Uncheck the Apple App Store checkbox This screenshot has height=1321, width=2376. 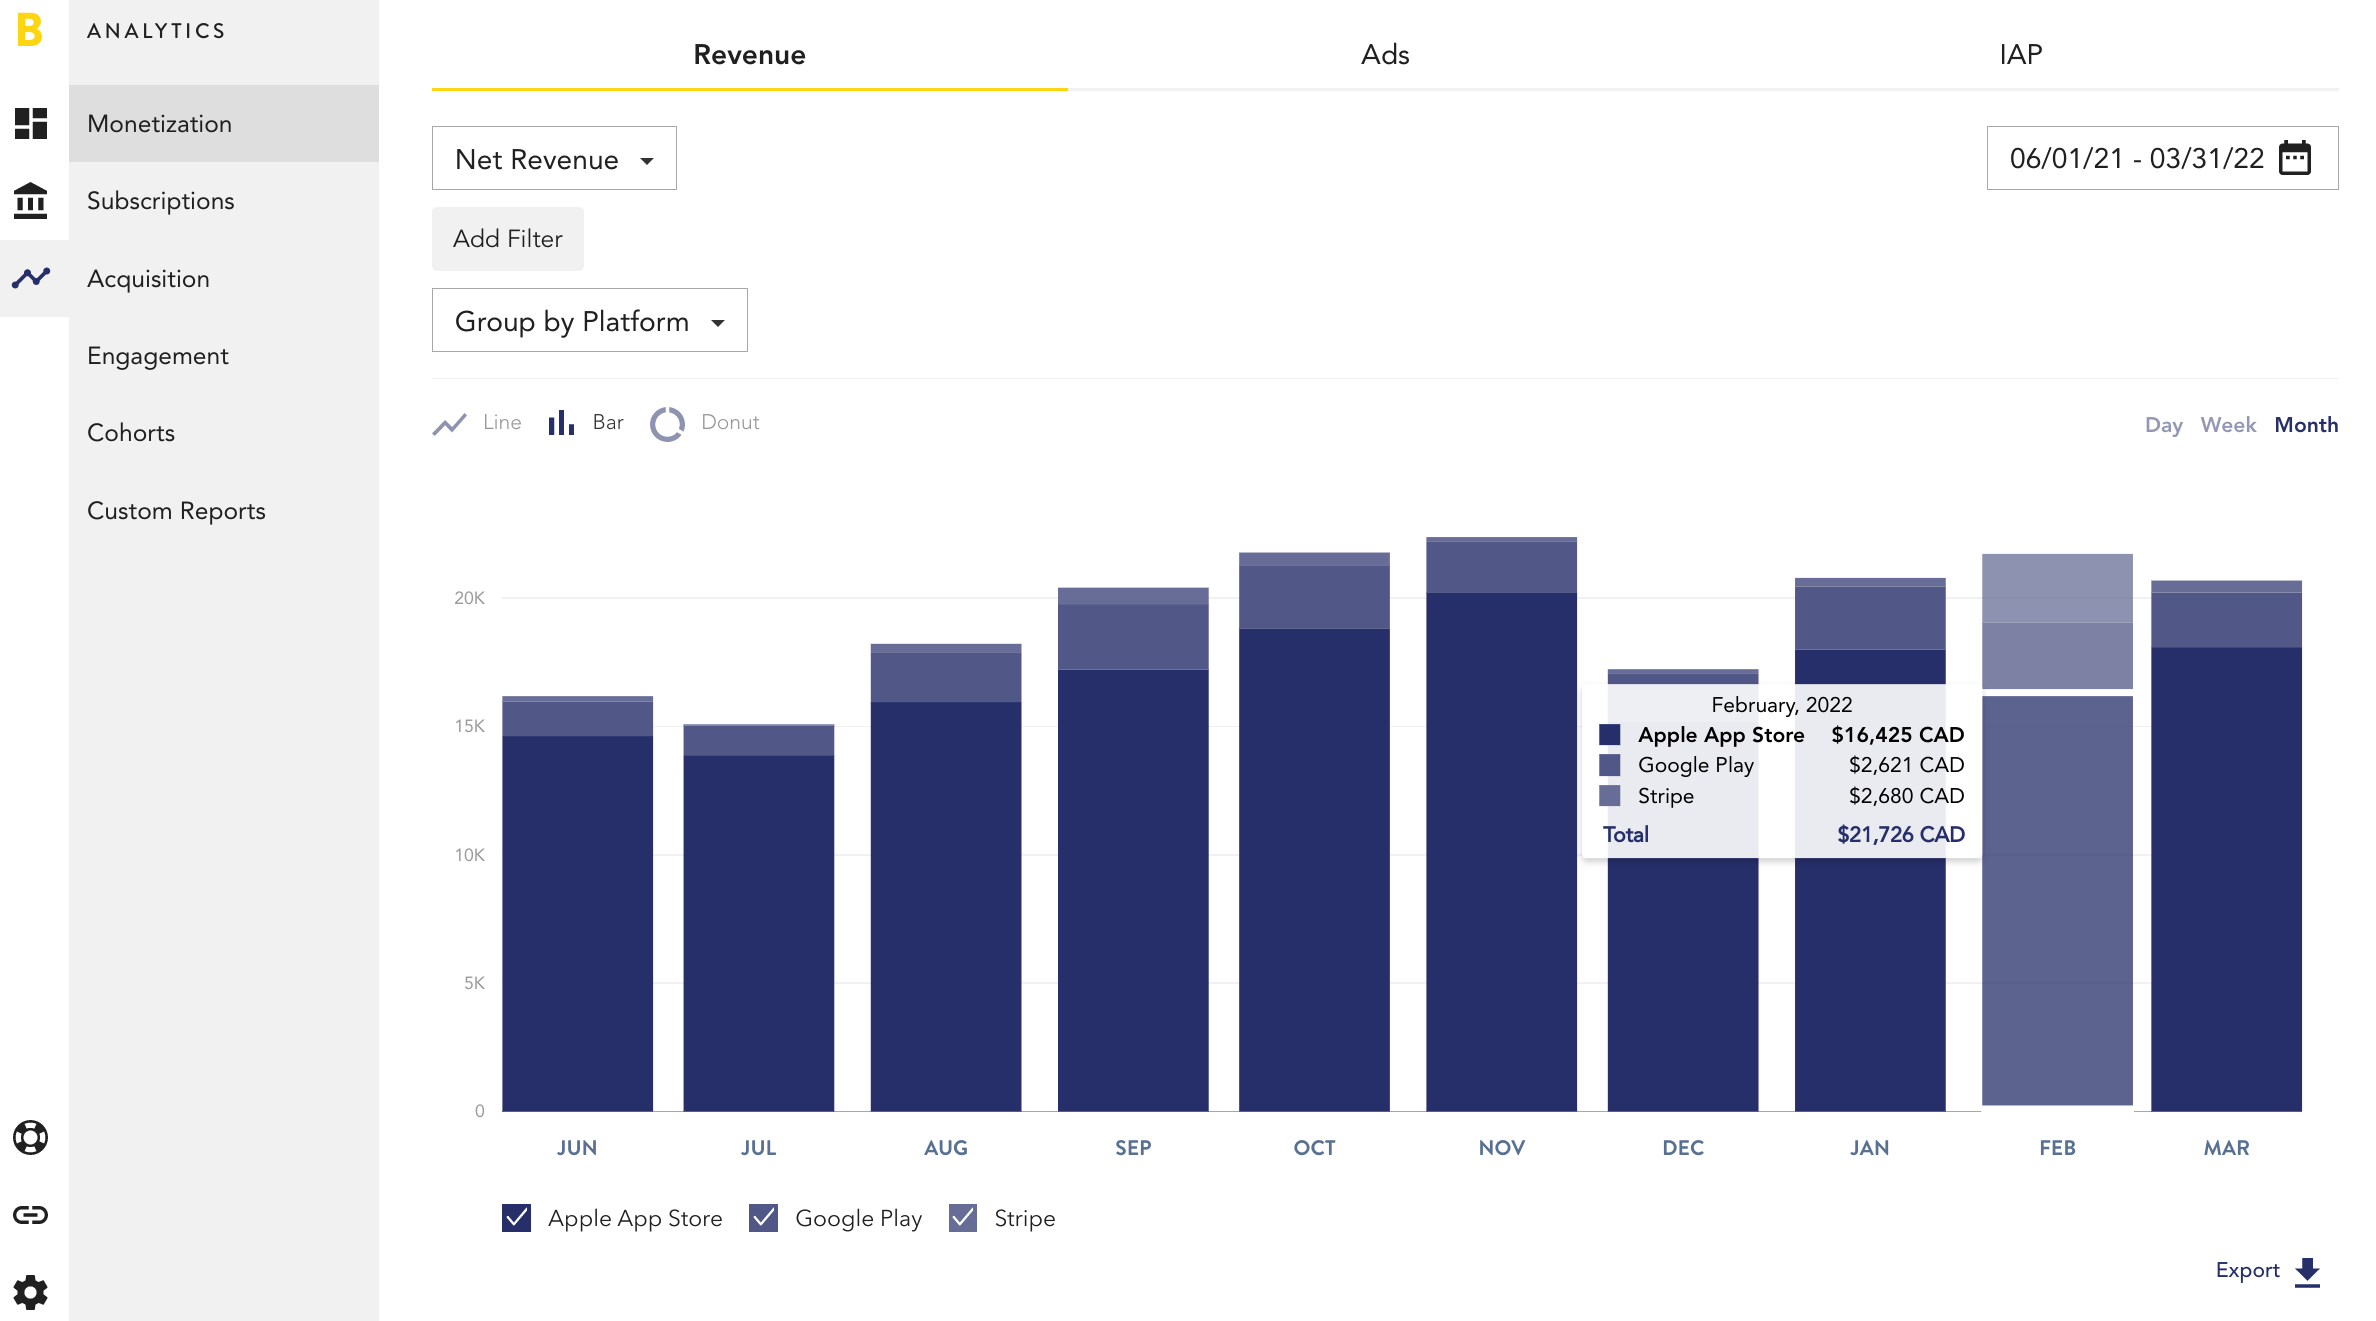(516, 1218)
